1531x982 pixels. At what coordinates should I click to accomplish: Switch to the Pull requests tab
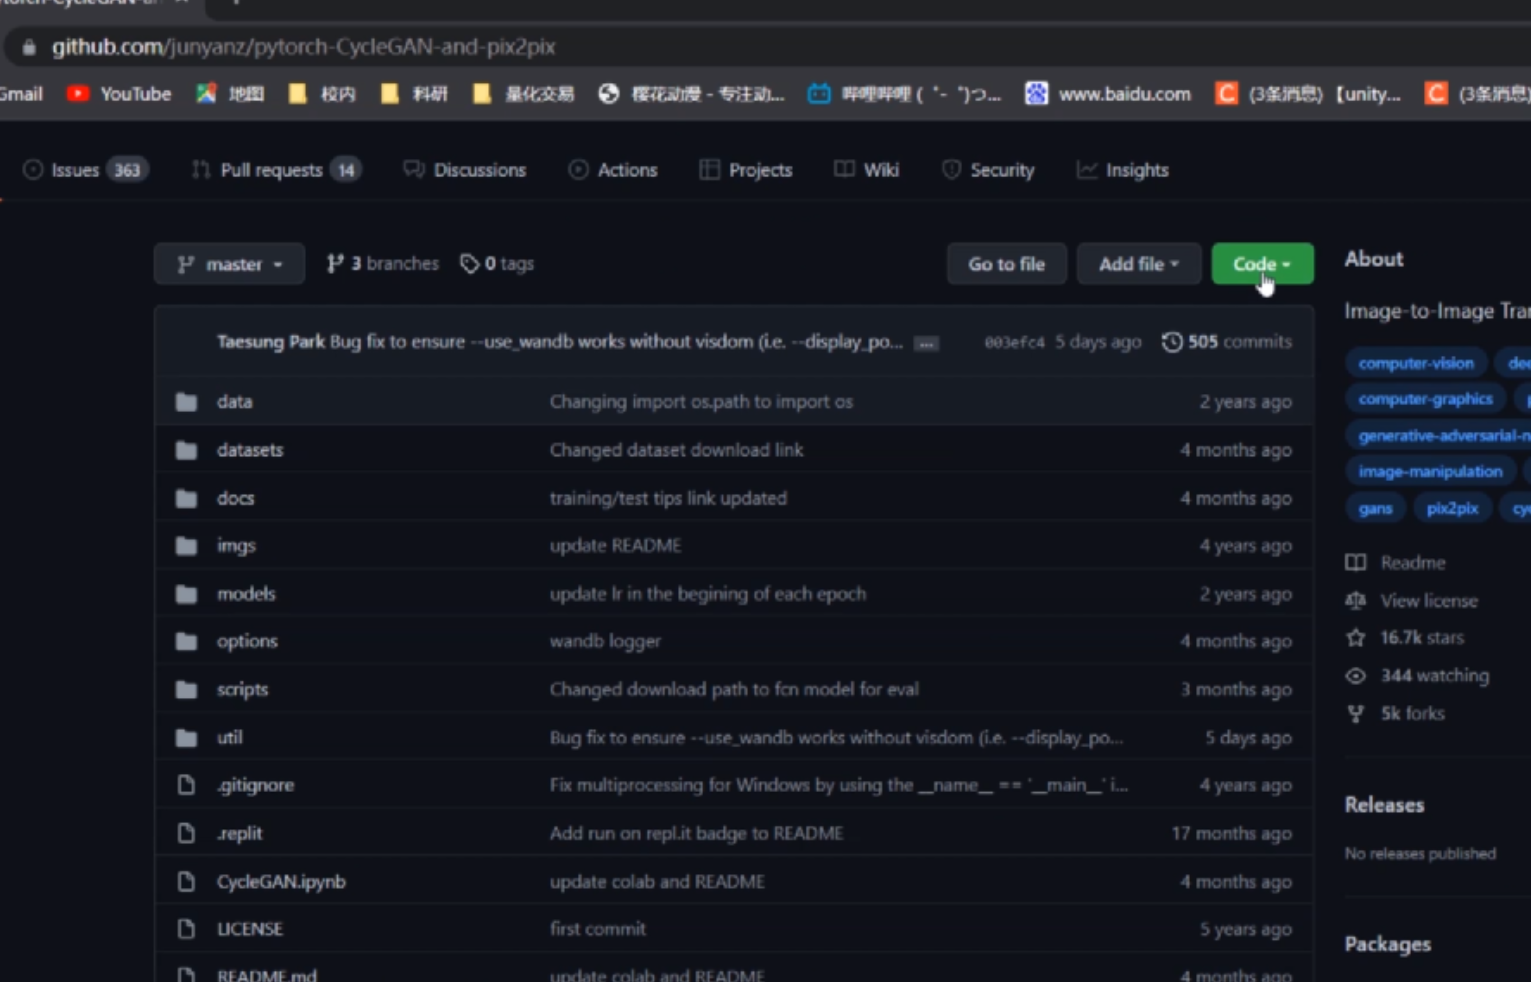click(x=275, y=170)
